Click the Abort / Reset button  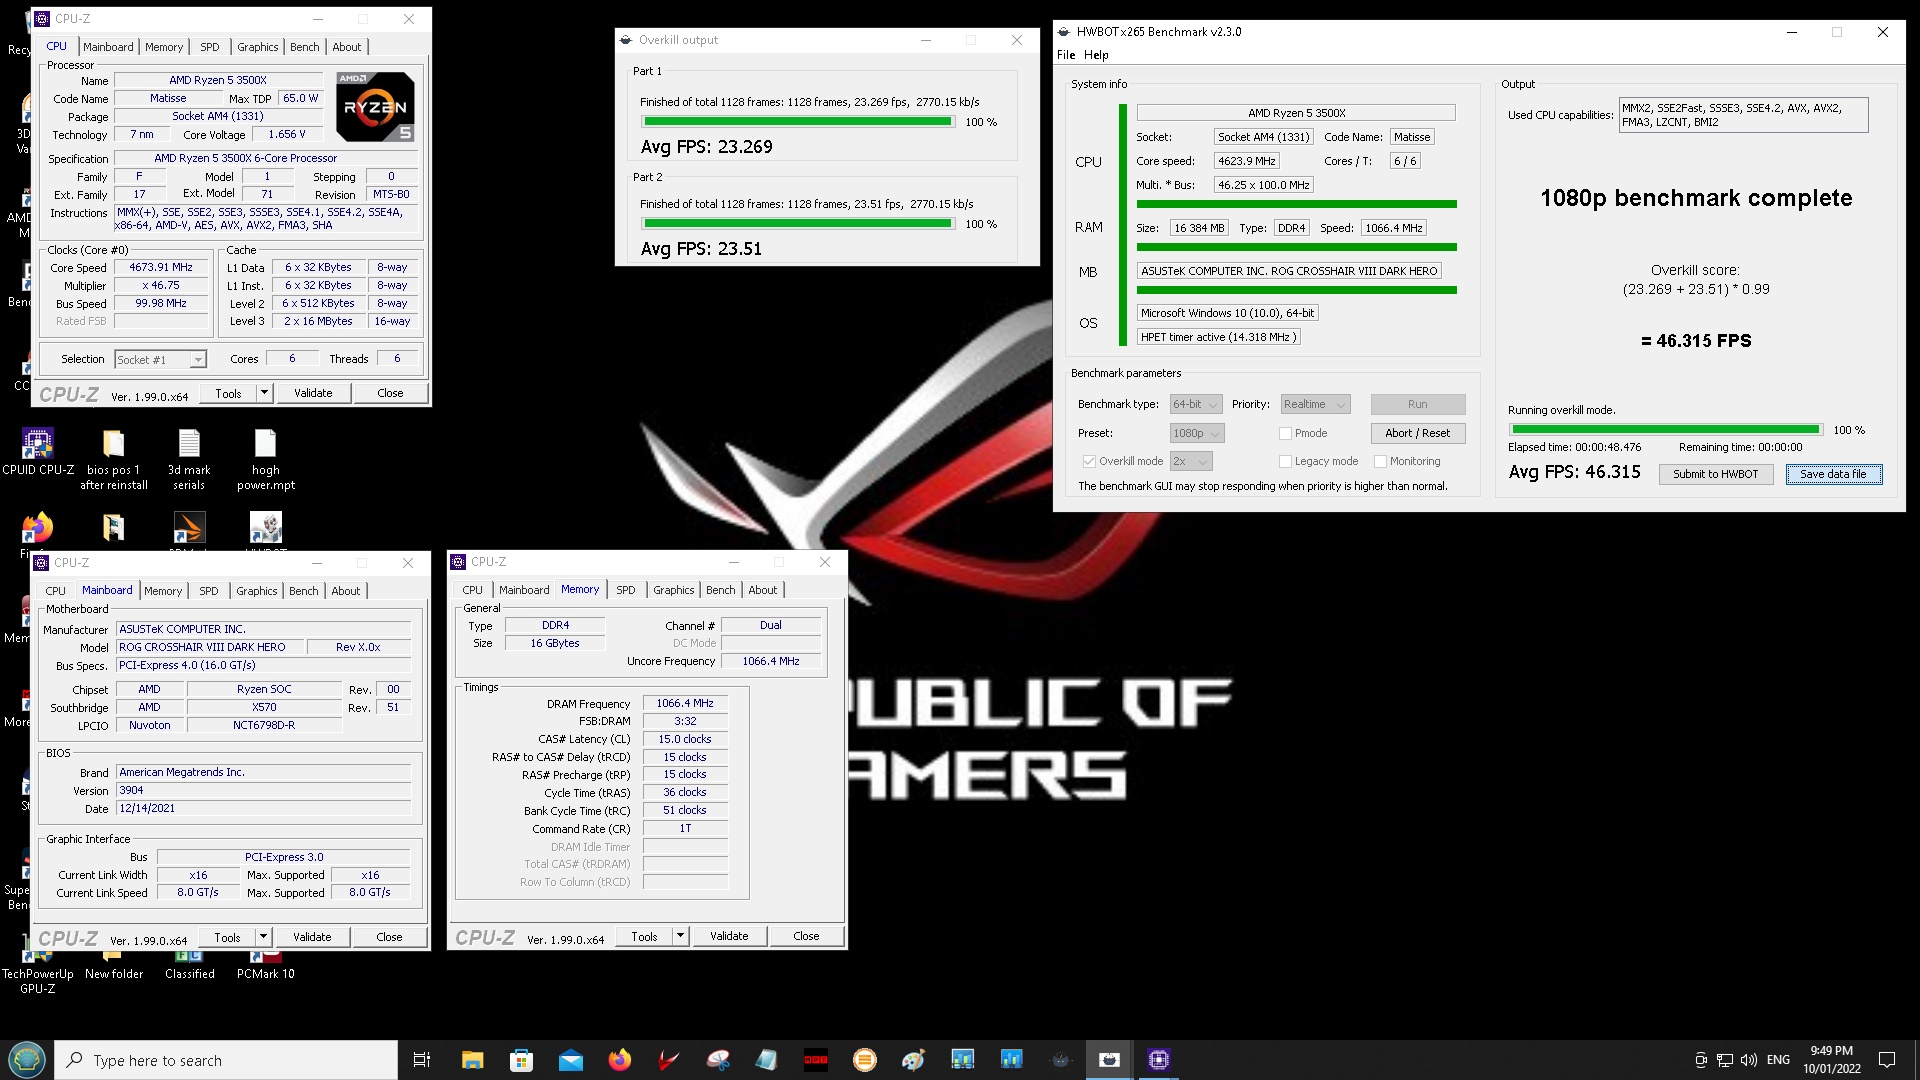point(1417,433)
